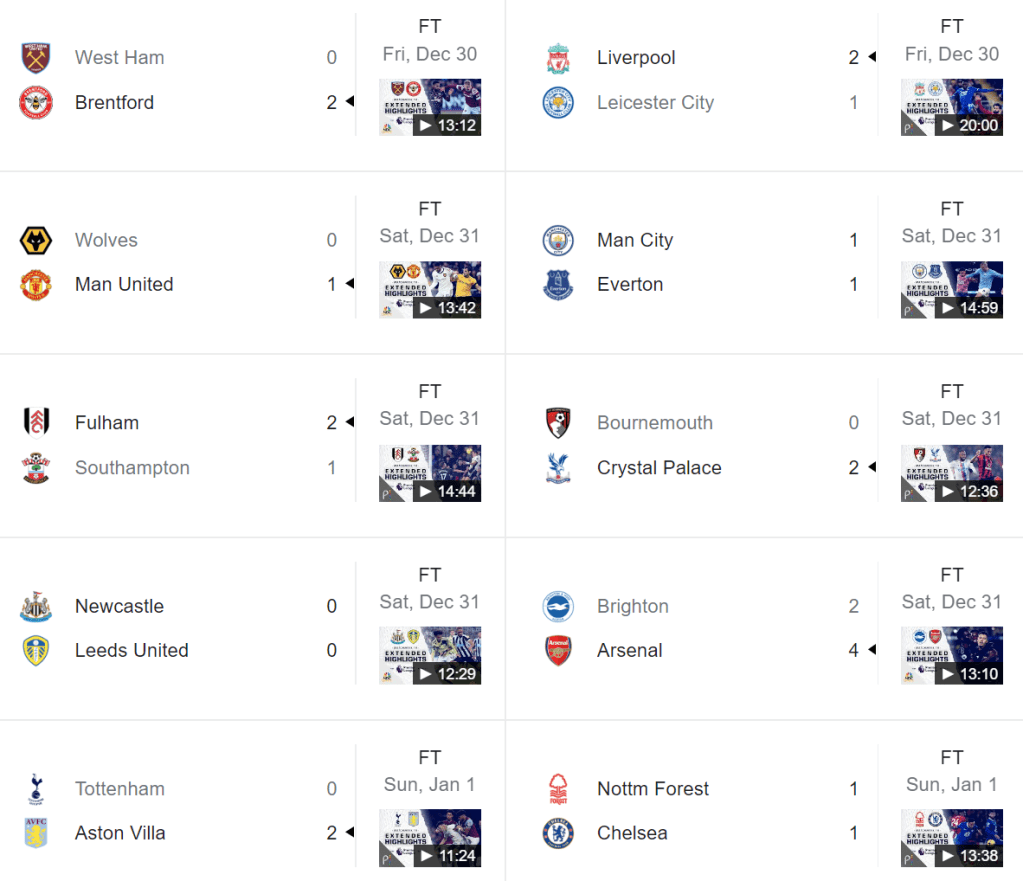This screenshot has height=881, width=1023.
Task: Open the Leeds United team name link
Action: click(131, 651)
